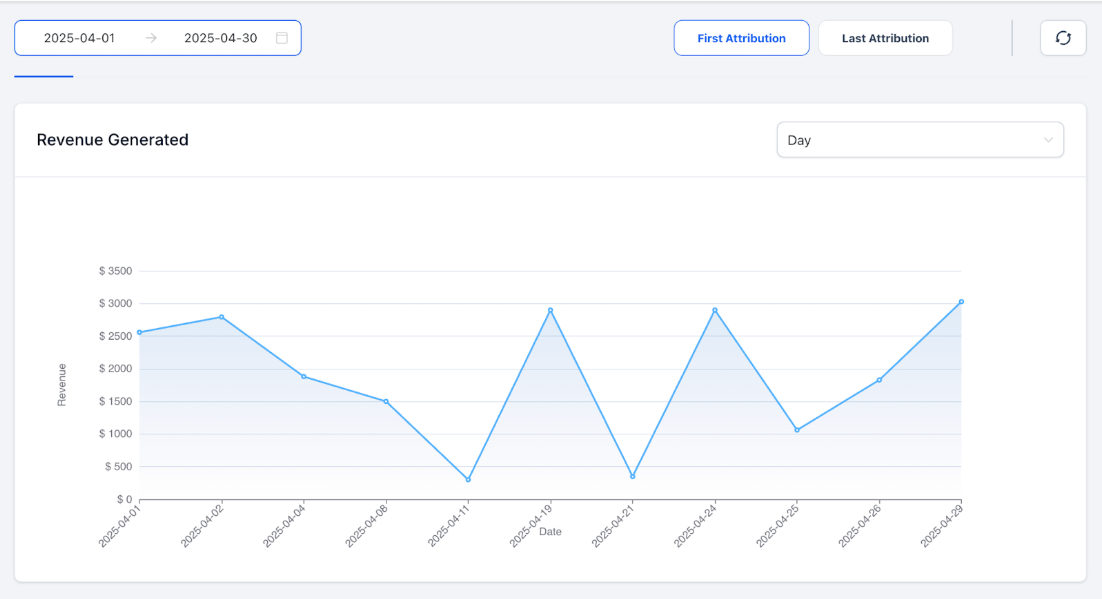Click the $ 1500 axis label

[x=115, y=401]
